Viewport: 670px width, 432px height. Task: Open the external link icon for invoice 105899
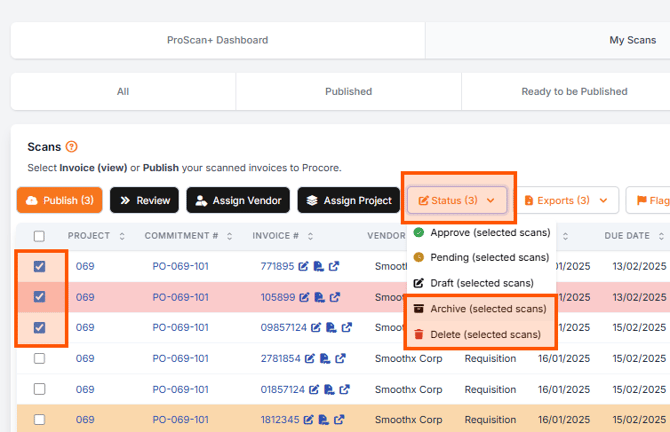335,297
